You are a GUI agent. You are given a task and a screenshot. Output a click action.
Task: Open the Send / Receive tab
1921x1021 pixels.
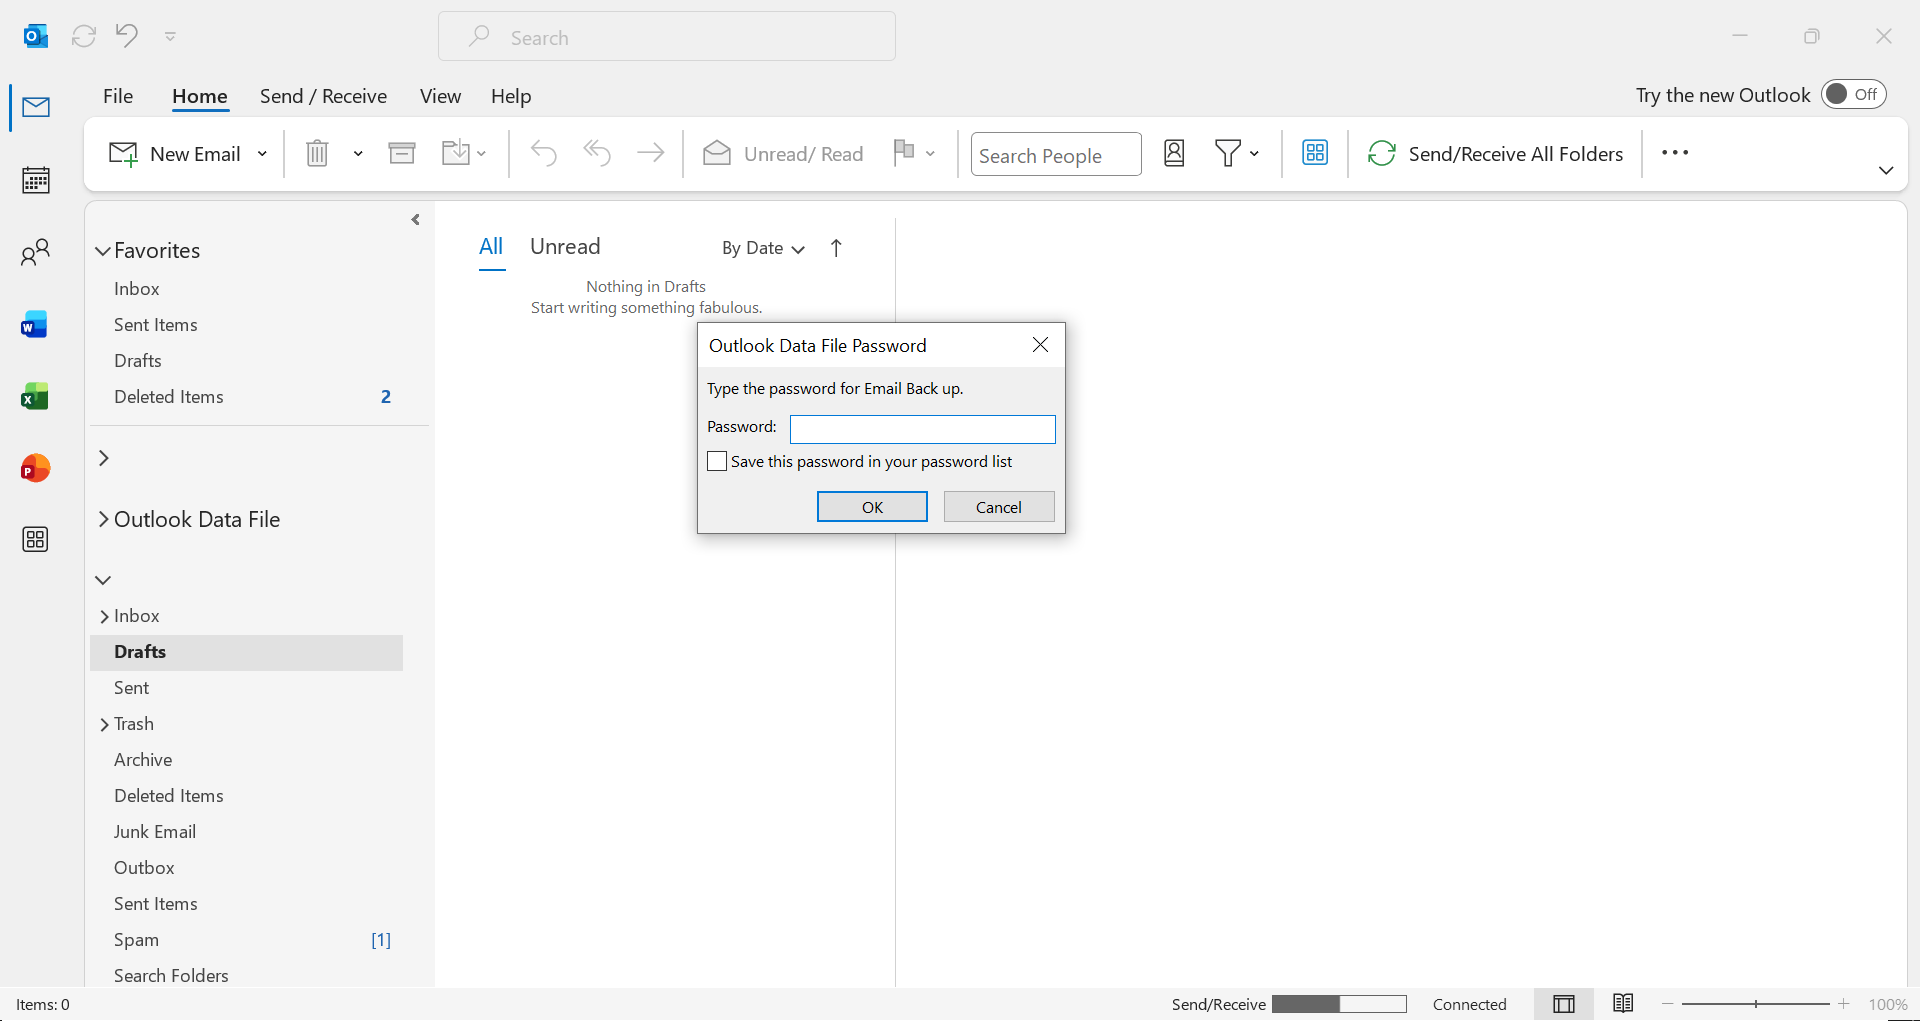pos(323,96)
